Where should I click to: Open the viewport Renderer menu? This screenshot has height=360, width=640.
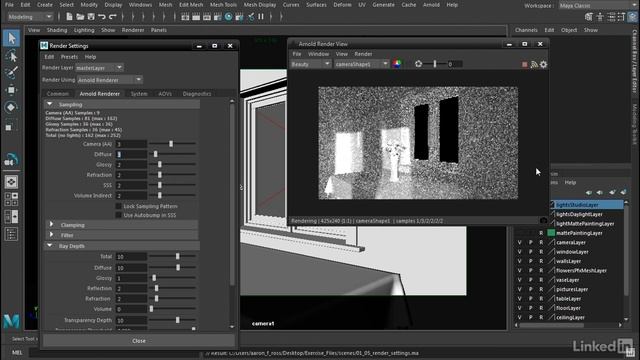(x=133, y=30)
